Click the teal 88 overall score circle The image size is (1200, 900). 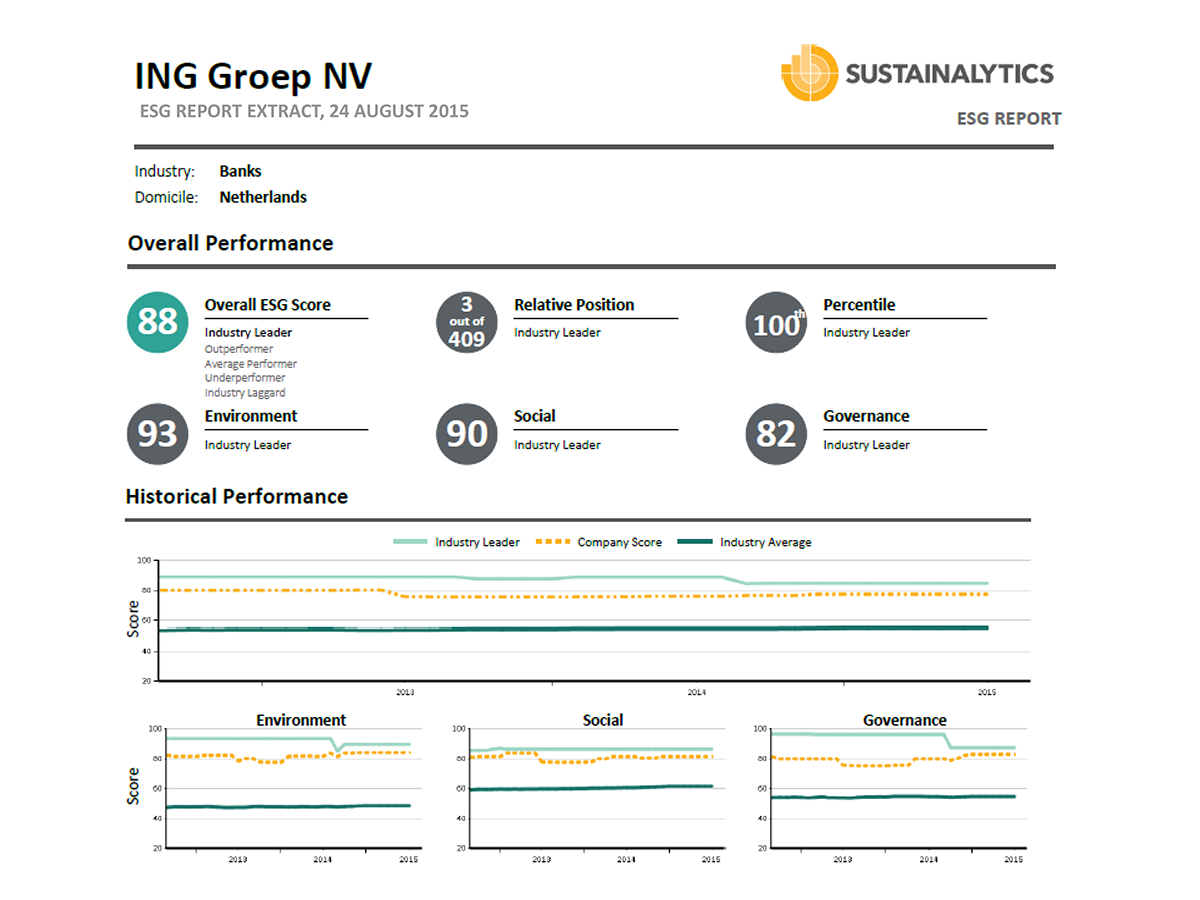[157, 322]
